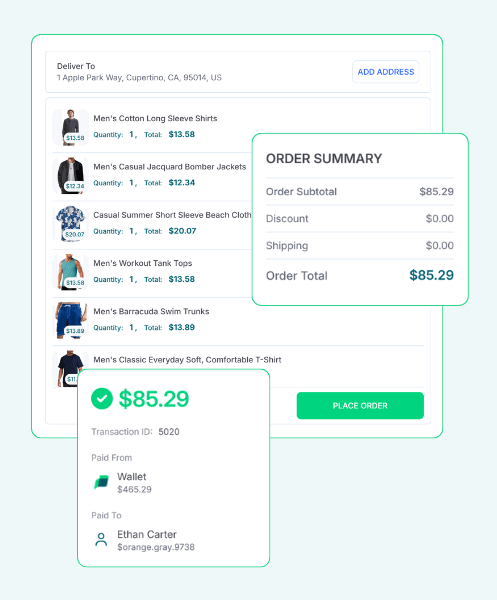Click Men's Workout Tank Tops title
This screenshot has width=497, height=600.
pyautogui.click(x=143, y=263)
